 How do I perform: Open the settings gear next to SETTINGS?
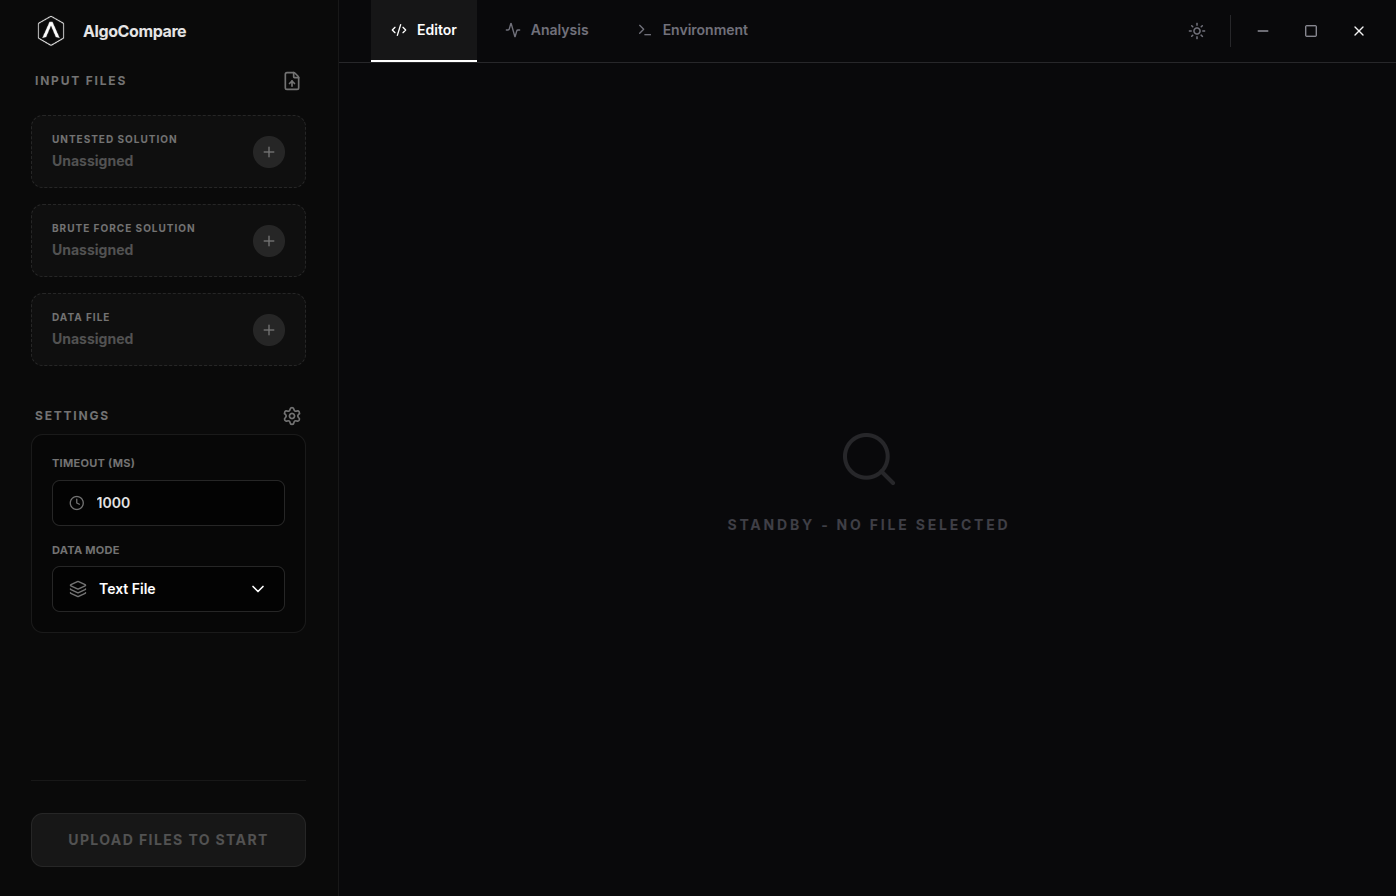[292, 415]
